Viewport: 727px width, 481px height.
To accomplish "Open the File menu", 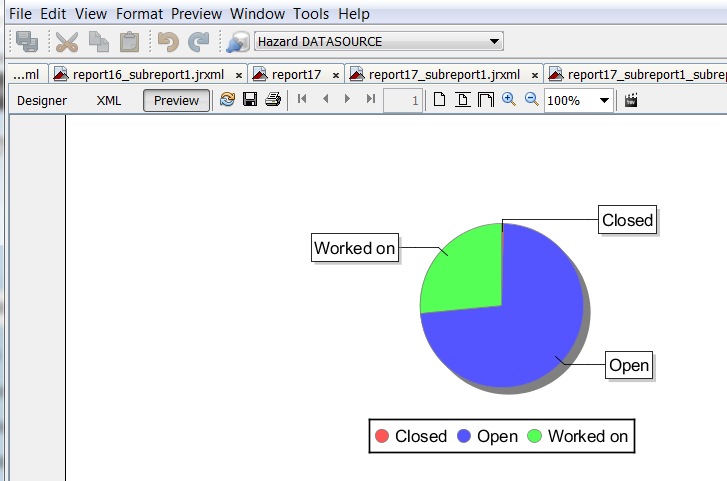I will (x=20, y=14).
